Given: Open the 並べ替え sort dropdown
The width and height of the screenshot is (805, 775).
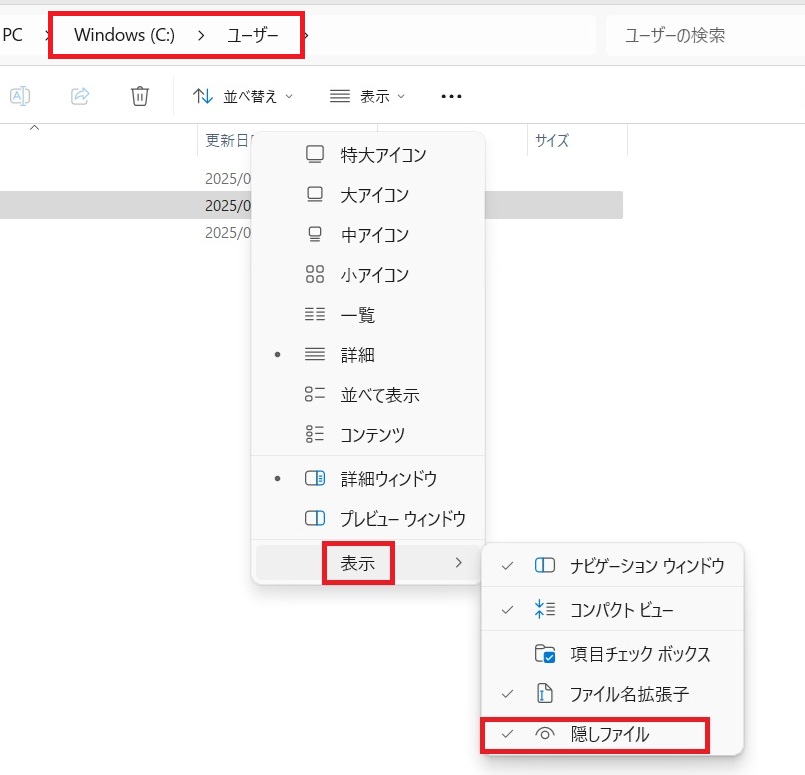Looking at the screenshot, I should tap(244, 96).
